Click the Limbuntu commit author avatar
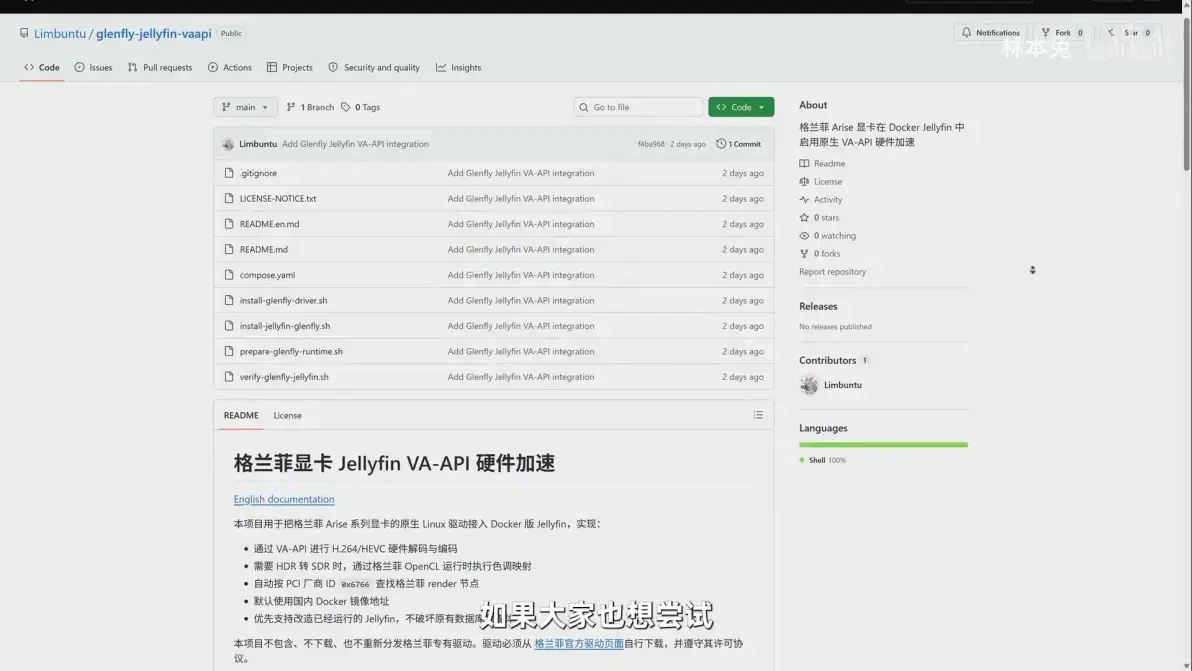Screen dimensions: 1192x671 tap(228, 144)
